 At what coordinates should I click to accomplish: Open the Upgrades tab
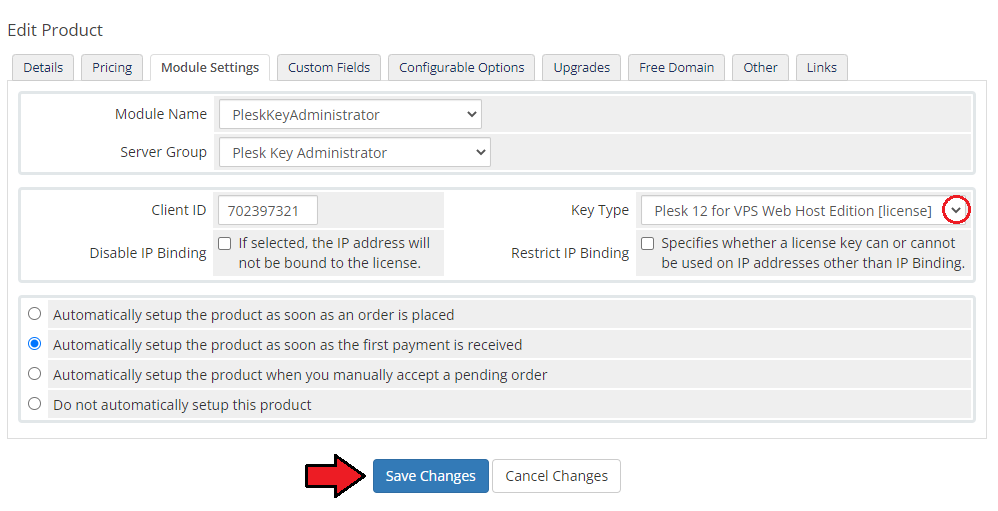581,68
